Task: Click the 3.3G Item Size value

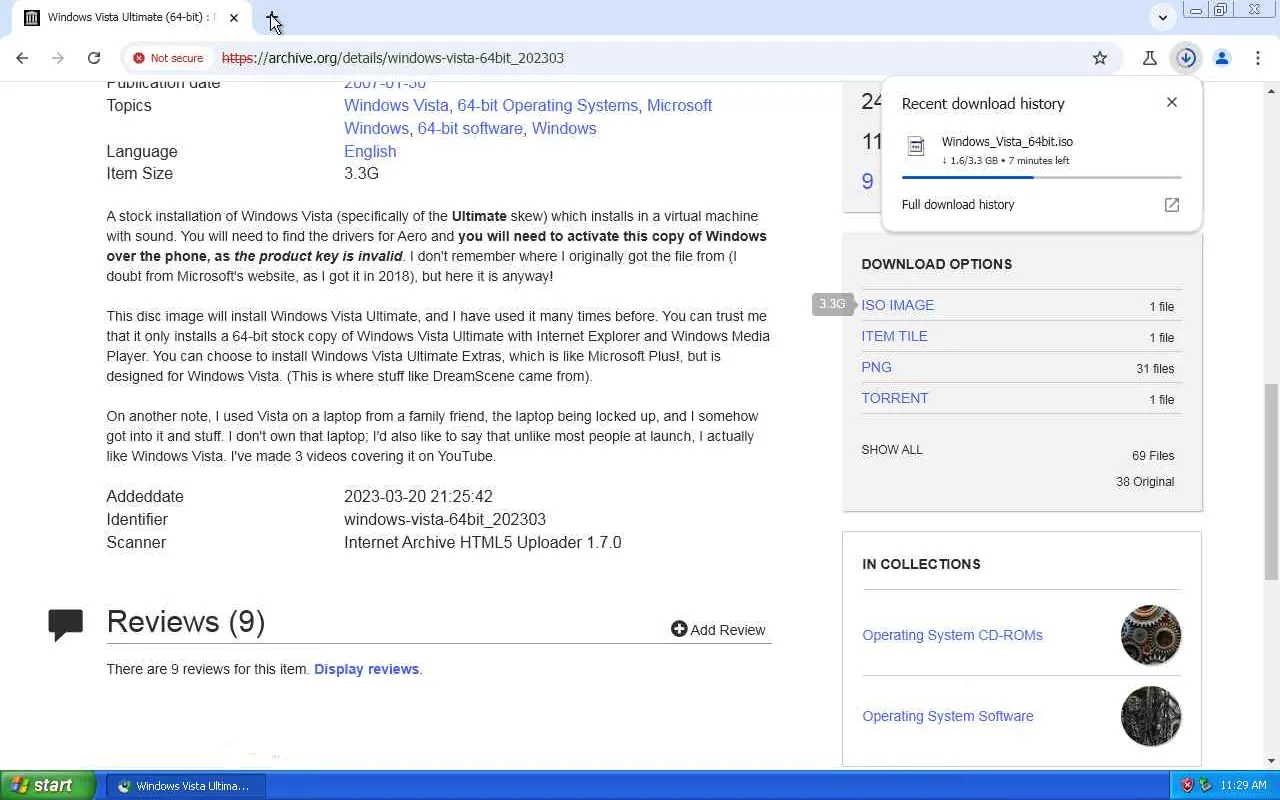Action: click(361, 174)
